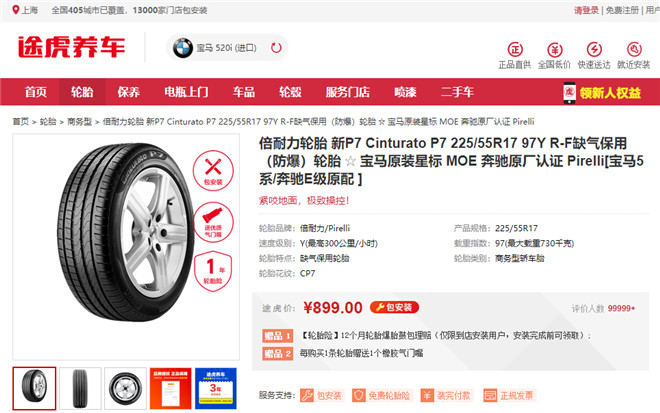The width and height of the screenshot is (660, 413).
Task: Click the orange 包安装 tag beside price
Action: coord(394,307)
